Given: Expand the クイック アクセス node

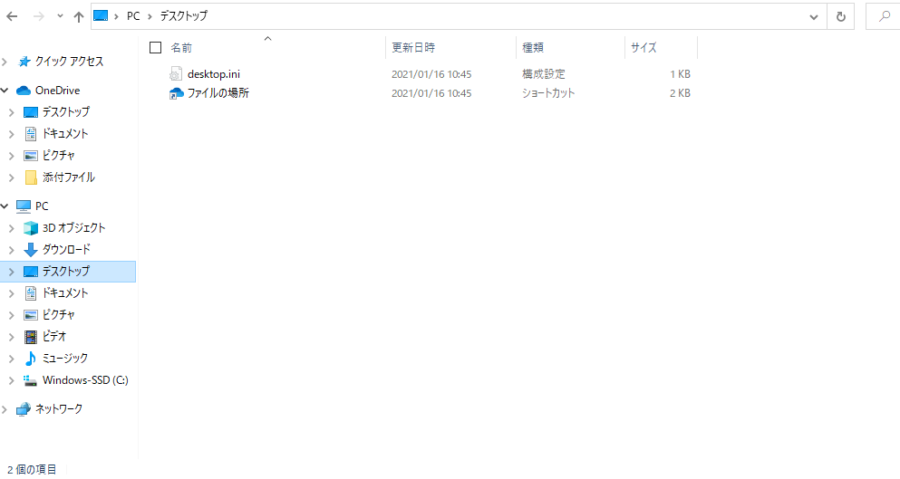Looking at the screenshot, I should click(5, 61).
